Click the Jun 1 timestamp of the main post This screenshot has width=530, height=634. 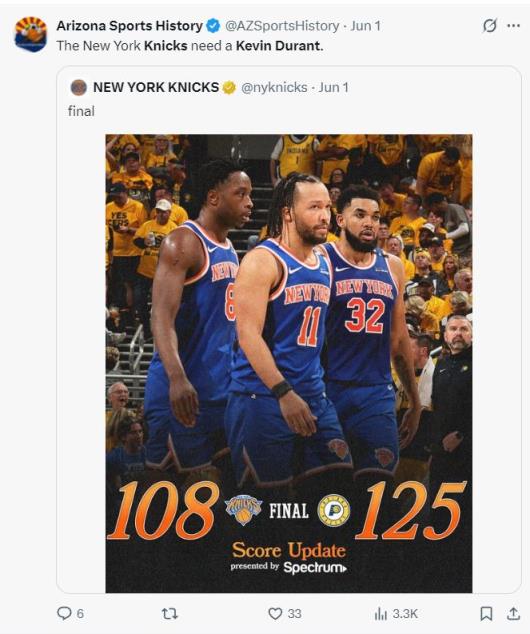(x=365, y=26)
